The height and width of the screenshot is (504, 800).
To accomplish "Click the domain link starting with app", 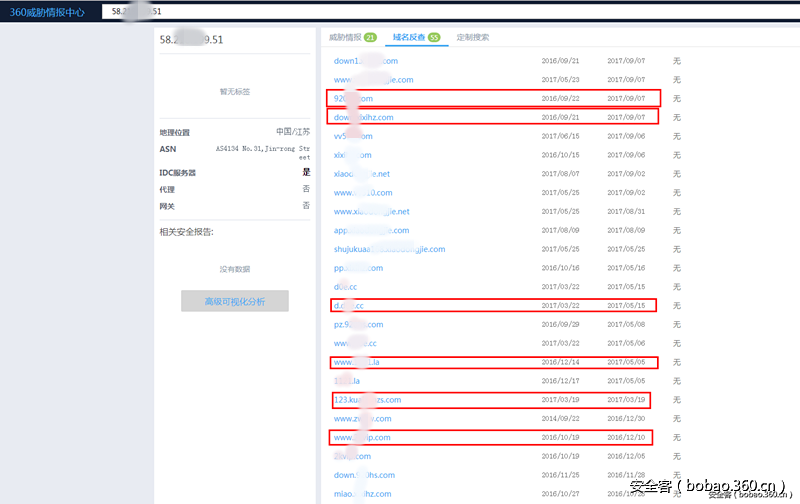I will pyautogui.click(x=357, y=230).
